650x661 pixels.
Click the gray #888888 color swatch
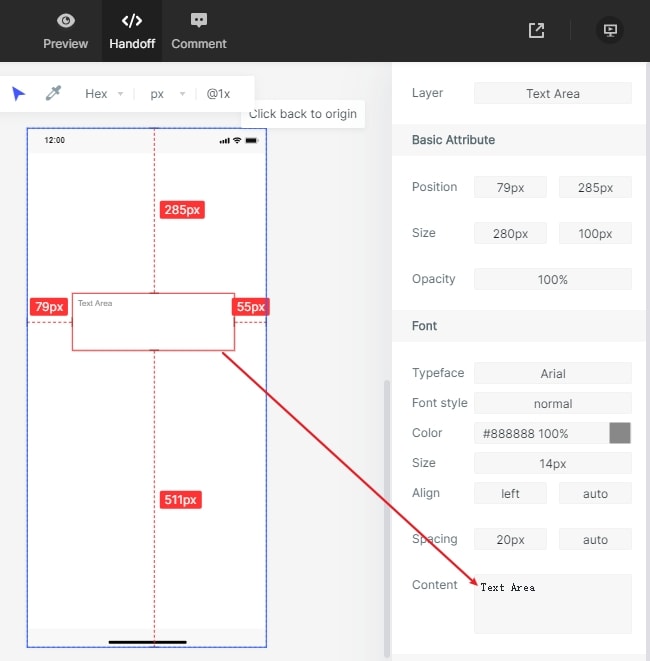tap(620, 433)
